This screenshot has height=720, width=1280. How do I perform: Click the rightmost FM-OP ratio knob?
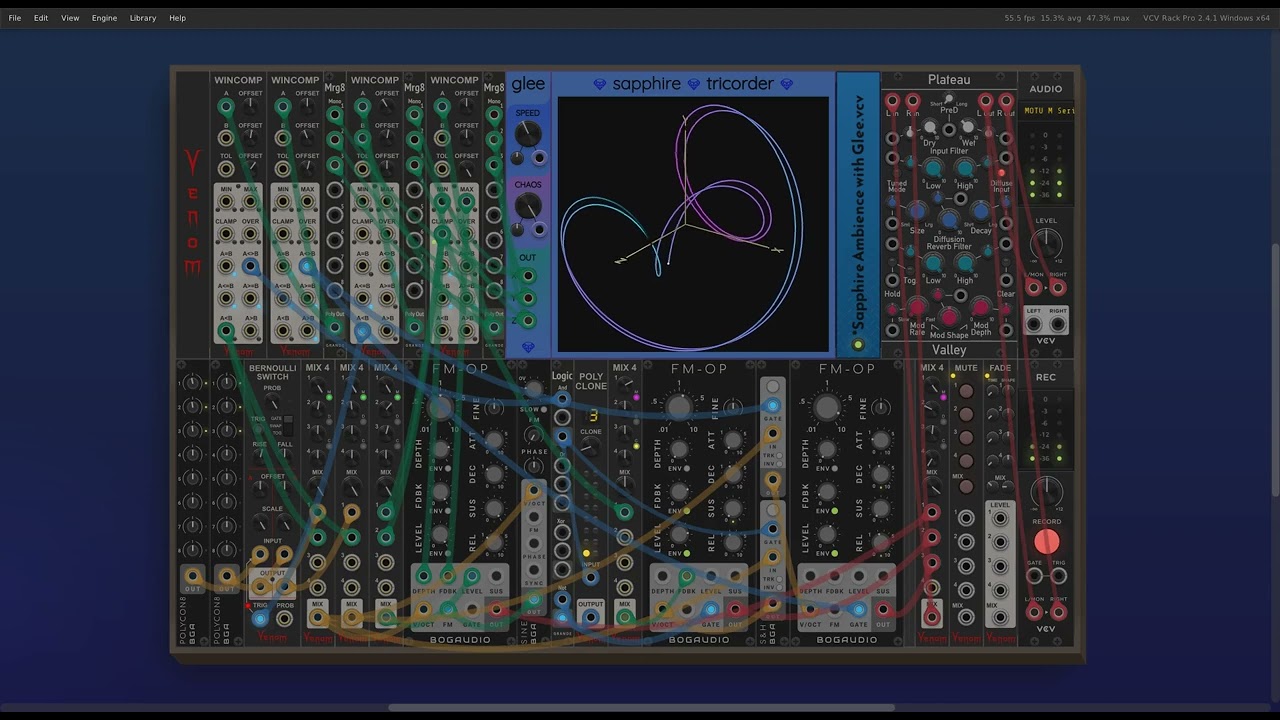click(826, 406)
